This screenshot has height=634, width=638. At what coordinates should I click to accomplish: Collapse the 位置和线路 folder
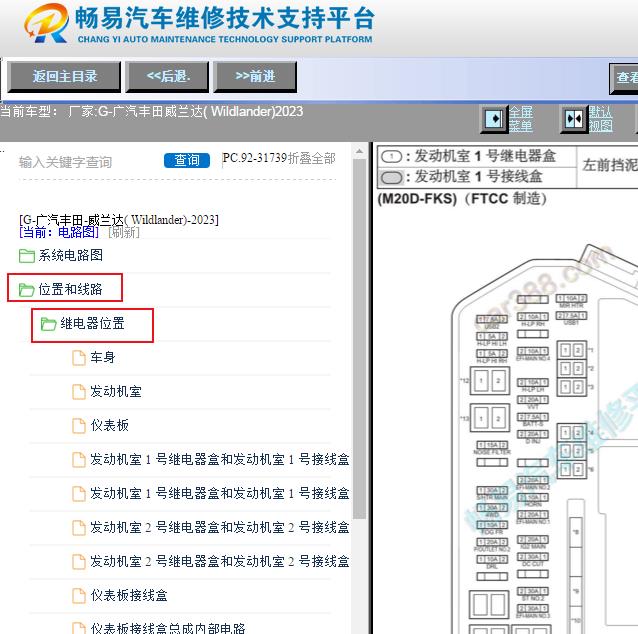pyautogui.click(x=70, y=289)
